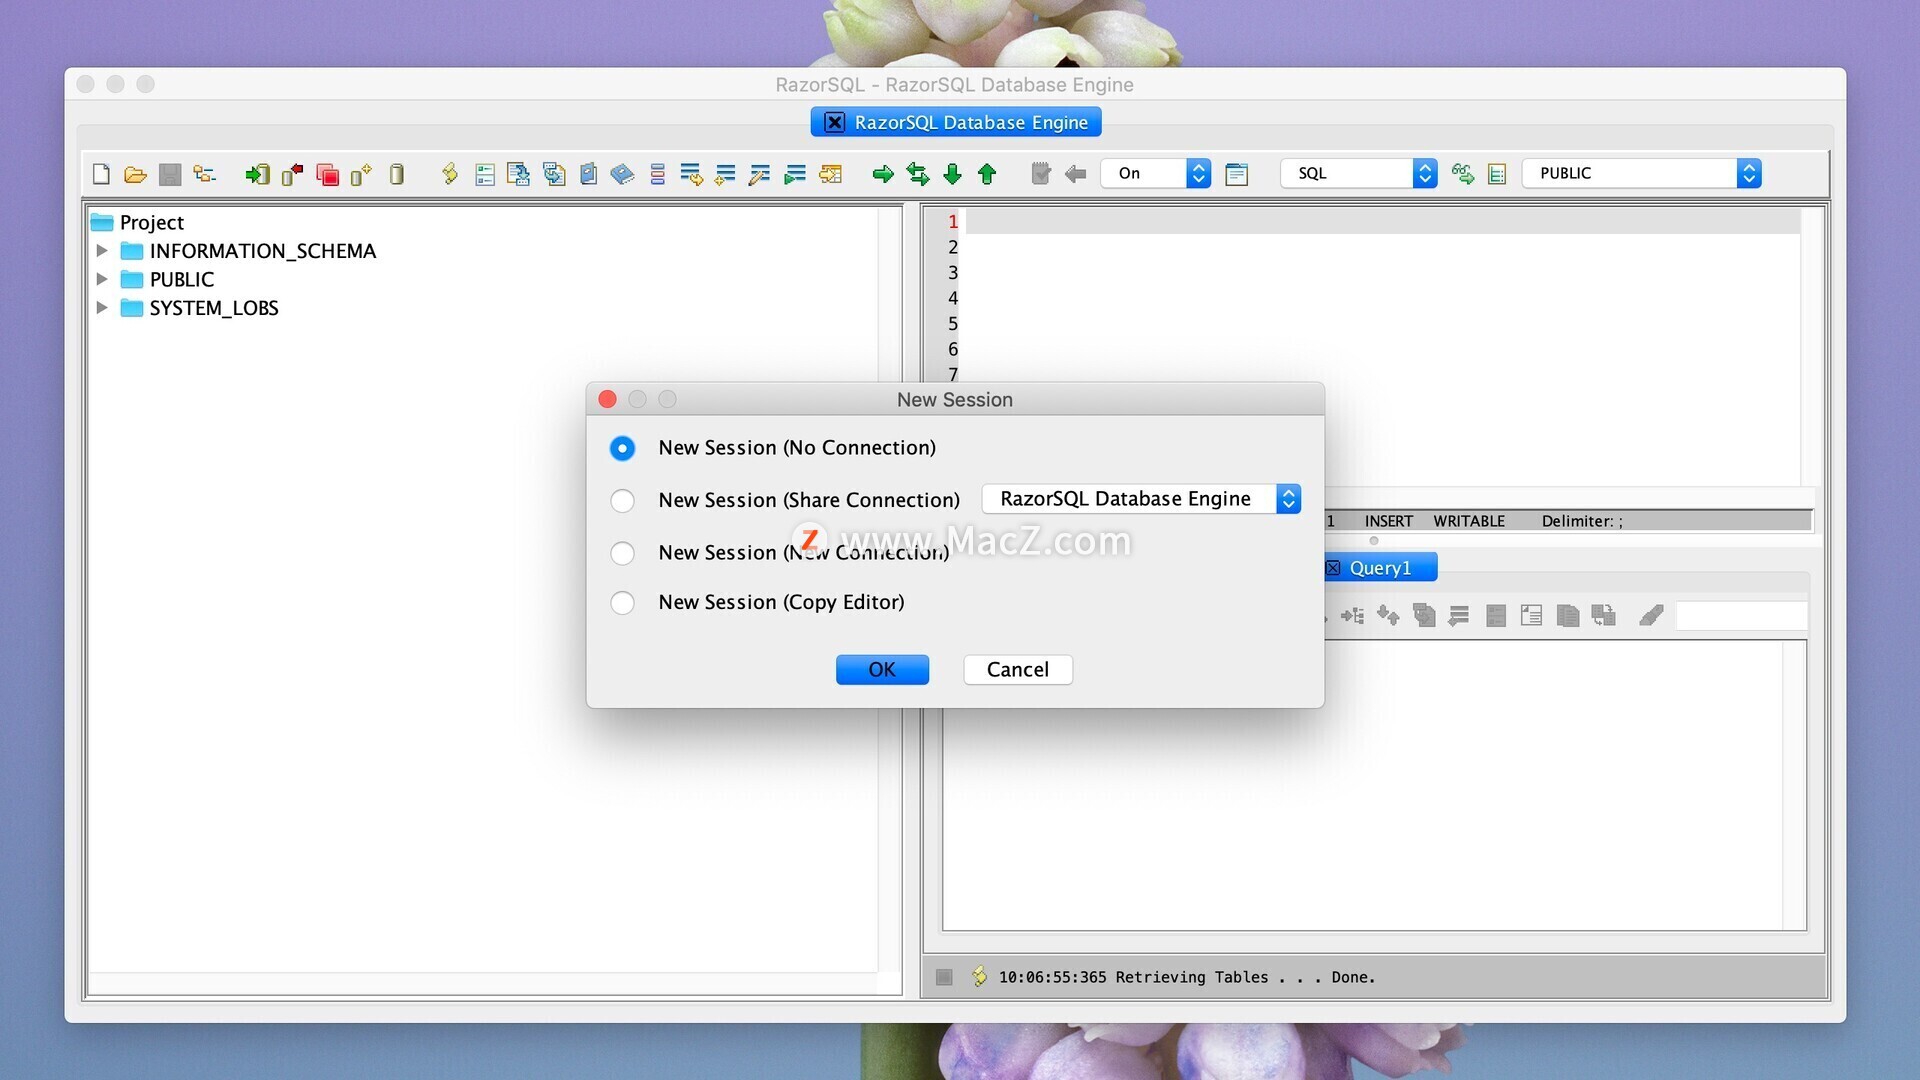Viewport: 1920px width, 1080px height.
Task: Open the On auto-commit dropdown
Action: point(1156,173)
